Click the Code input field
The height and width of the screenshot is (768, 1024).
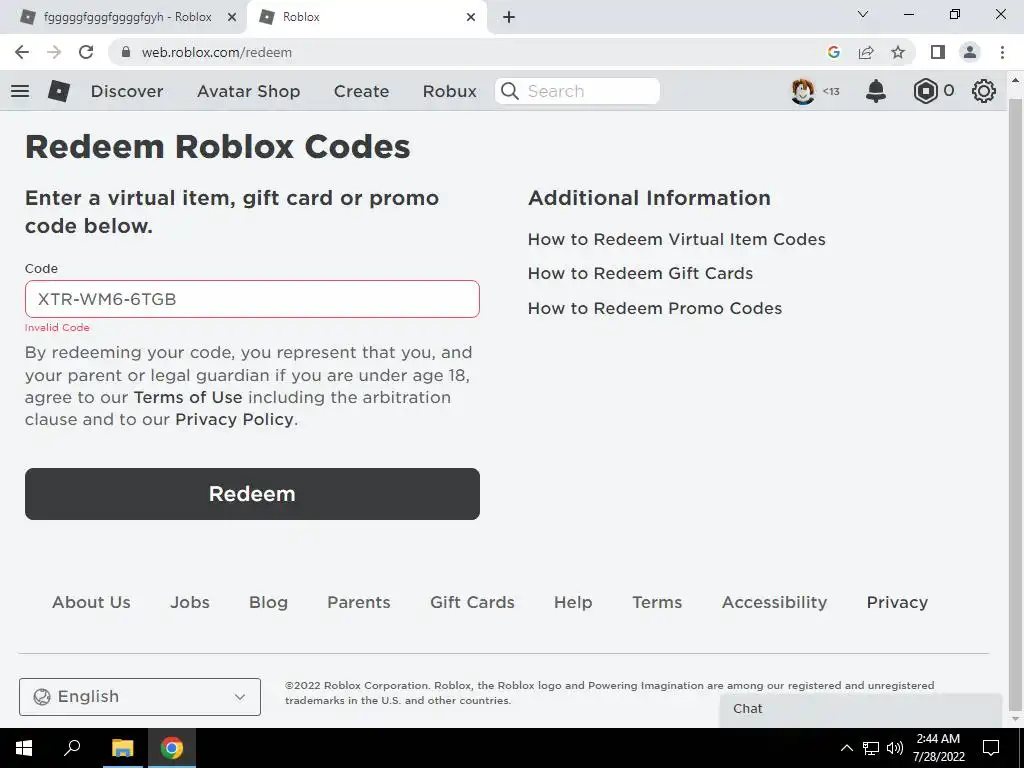(x=252, y=299)
